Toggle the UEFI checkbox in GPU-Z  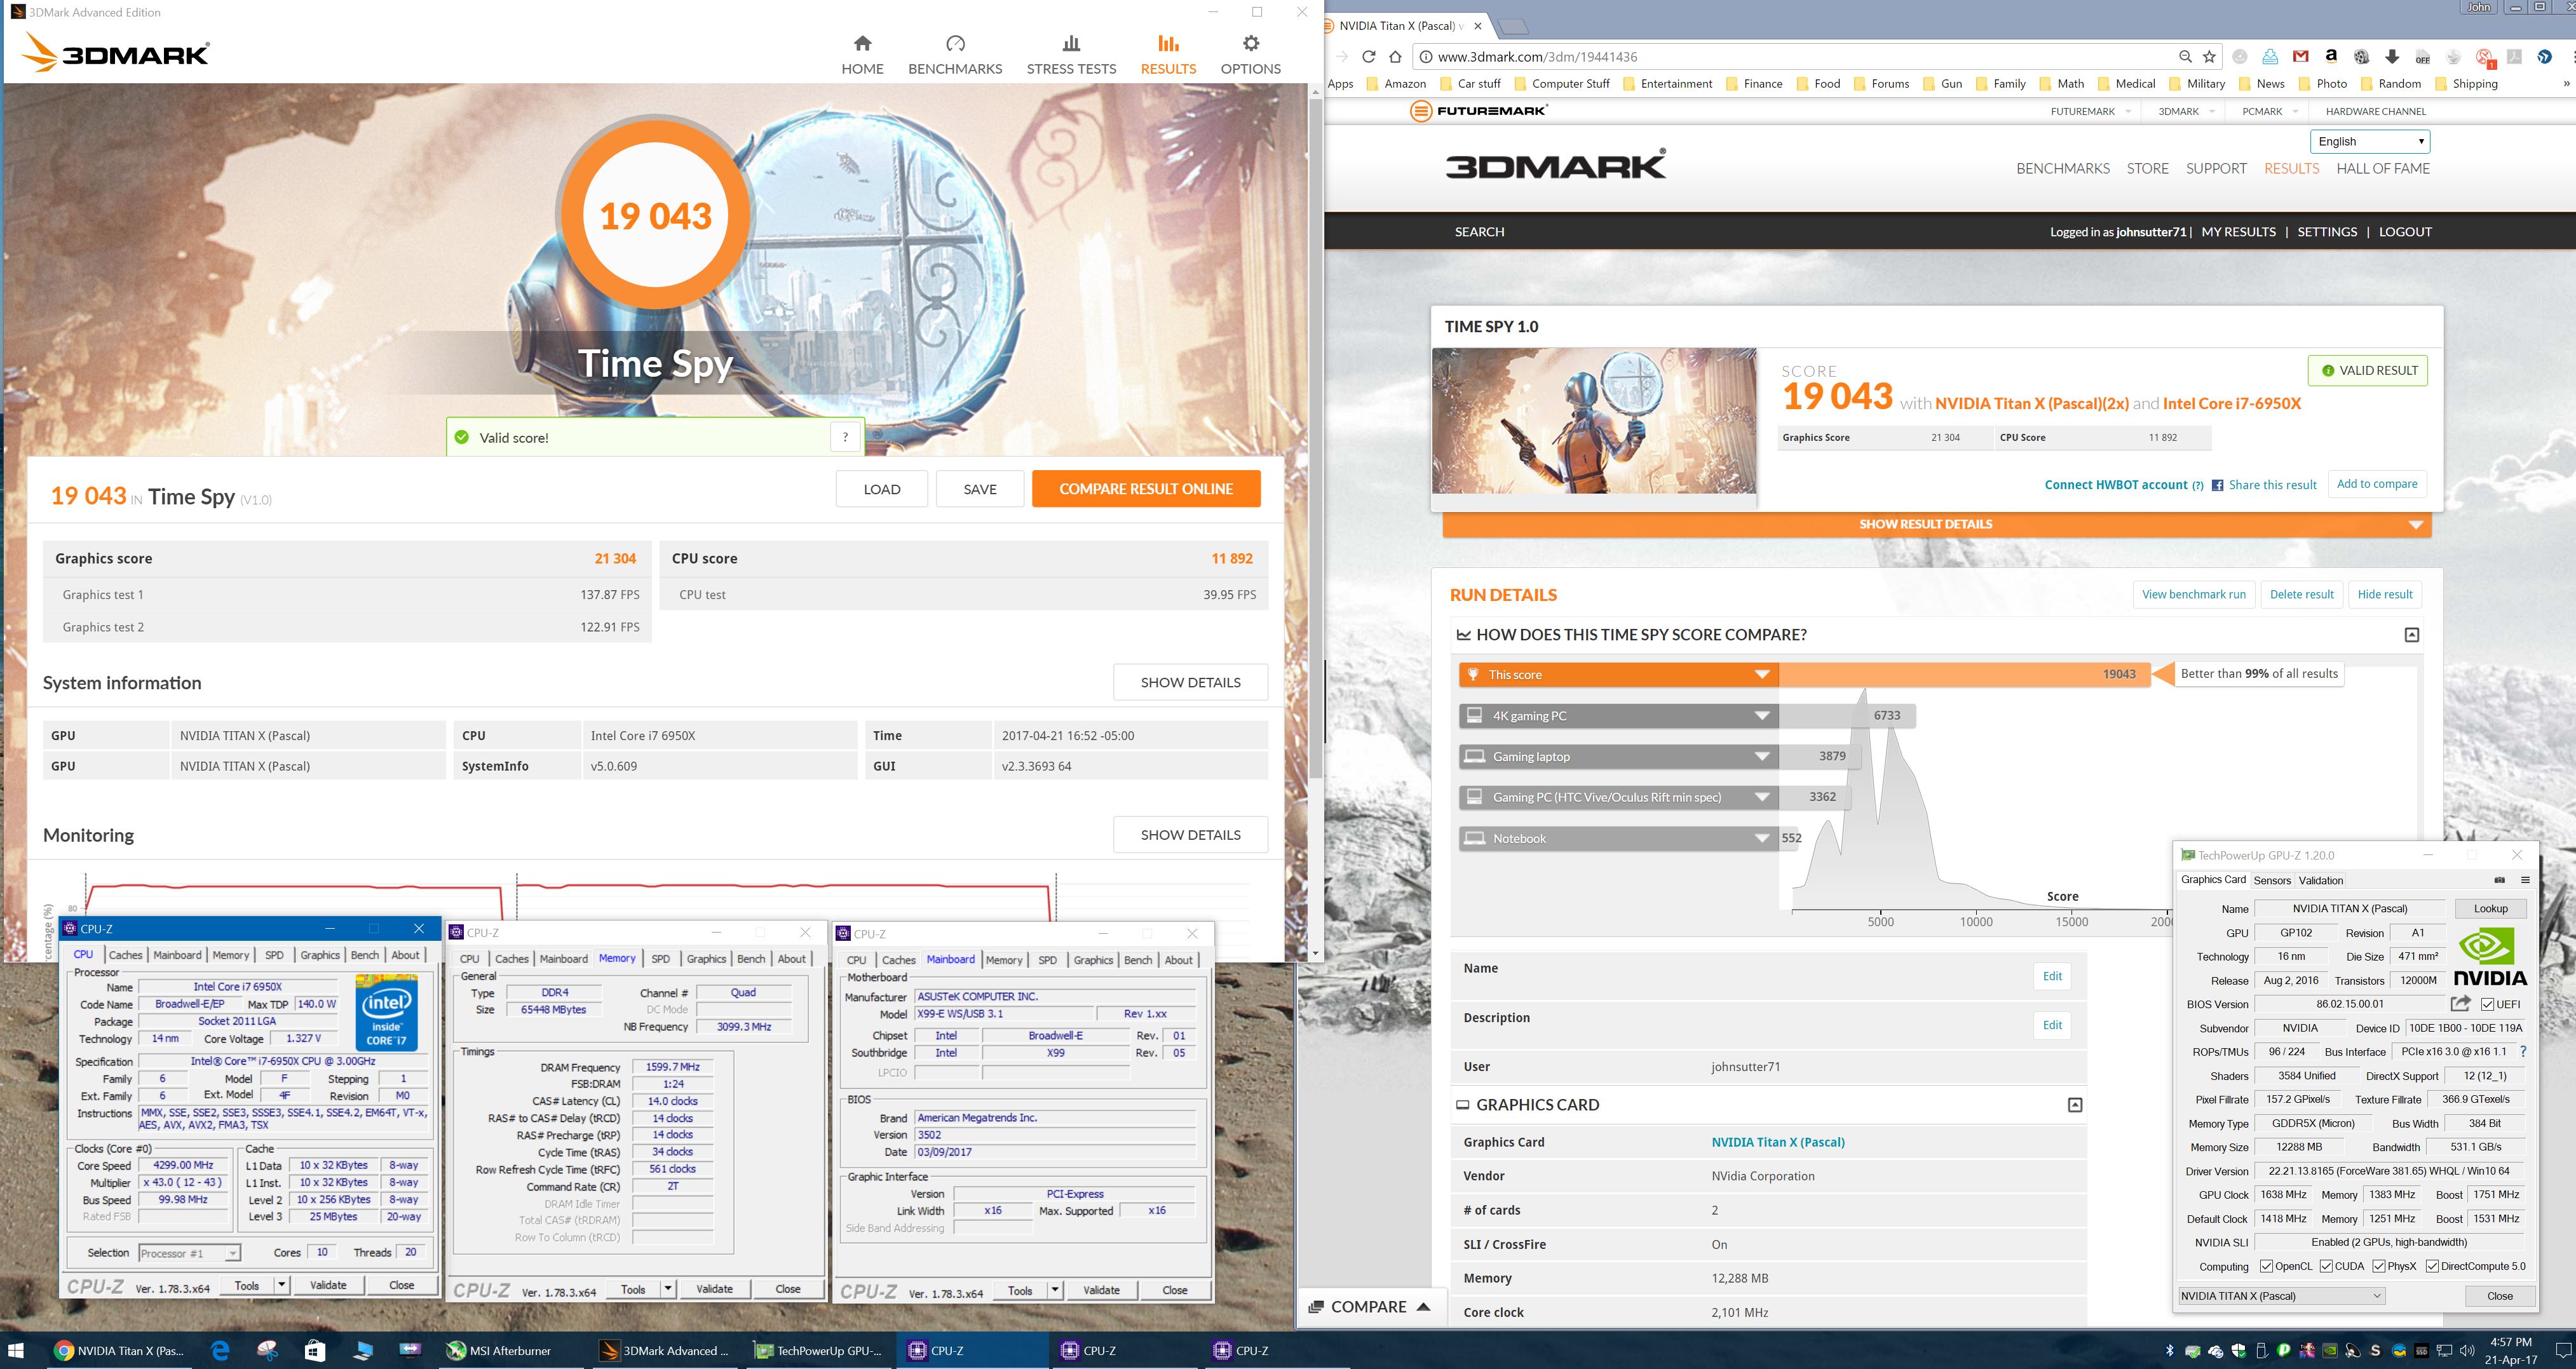tap(2488, 1004)
